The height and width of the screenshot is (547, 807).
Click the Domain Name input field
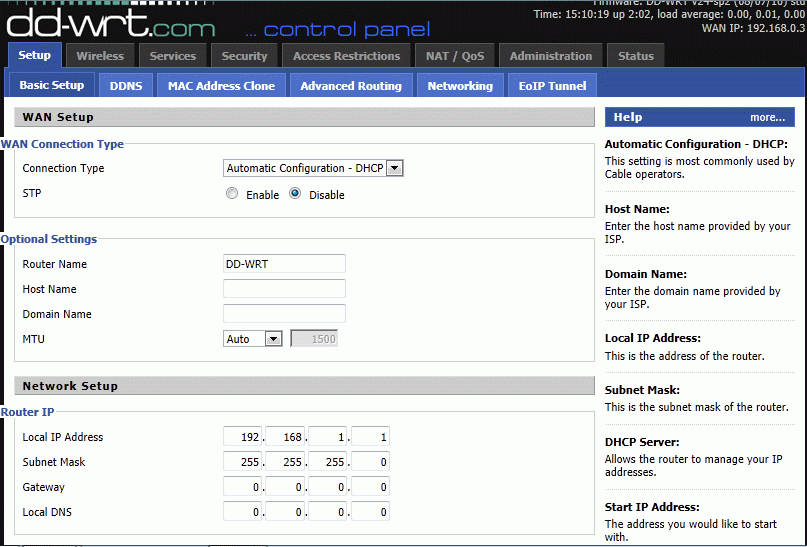point(284,313)
